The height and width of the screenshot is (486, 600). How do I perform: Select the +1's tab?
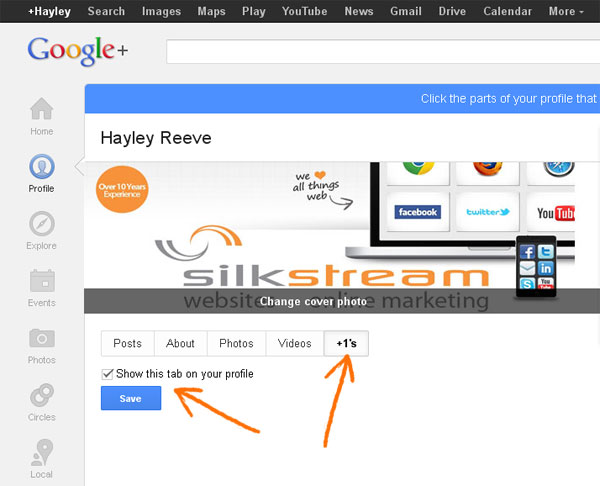(x=346, y=343)
